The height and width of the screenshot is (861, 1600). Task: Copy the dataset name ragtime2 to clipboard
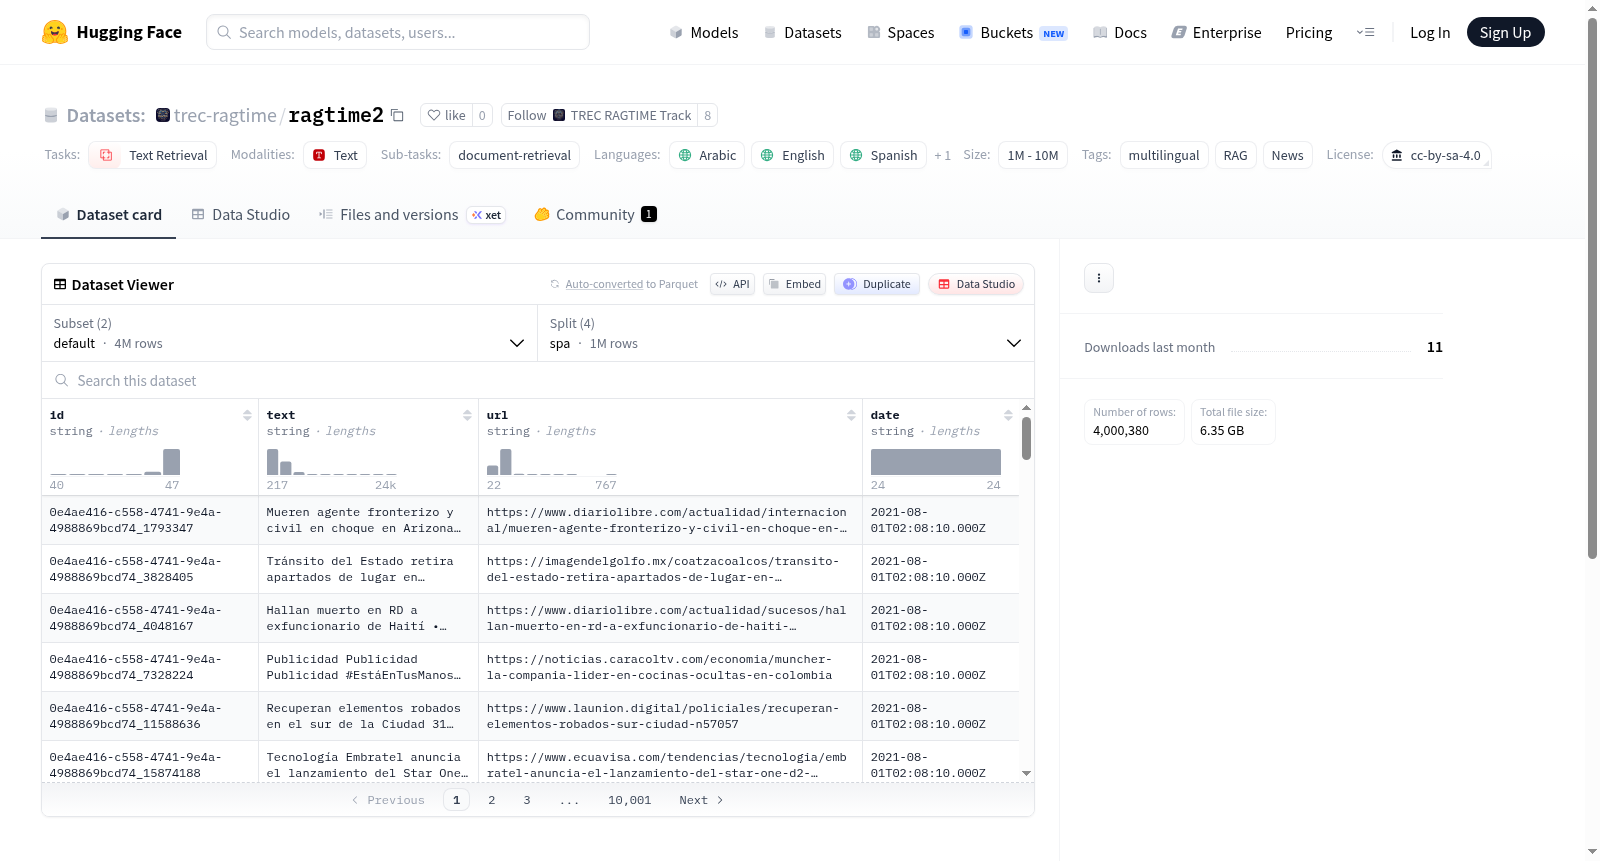(x=397, y=115)
